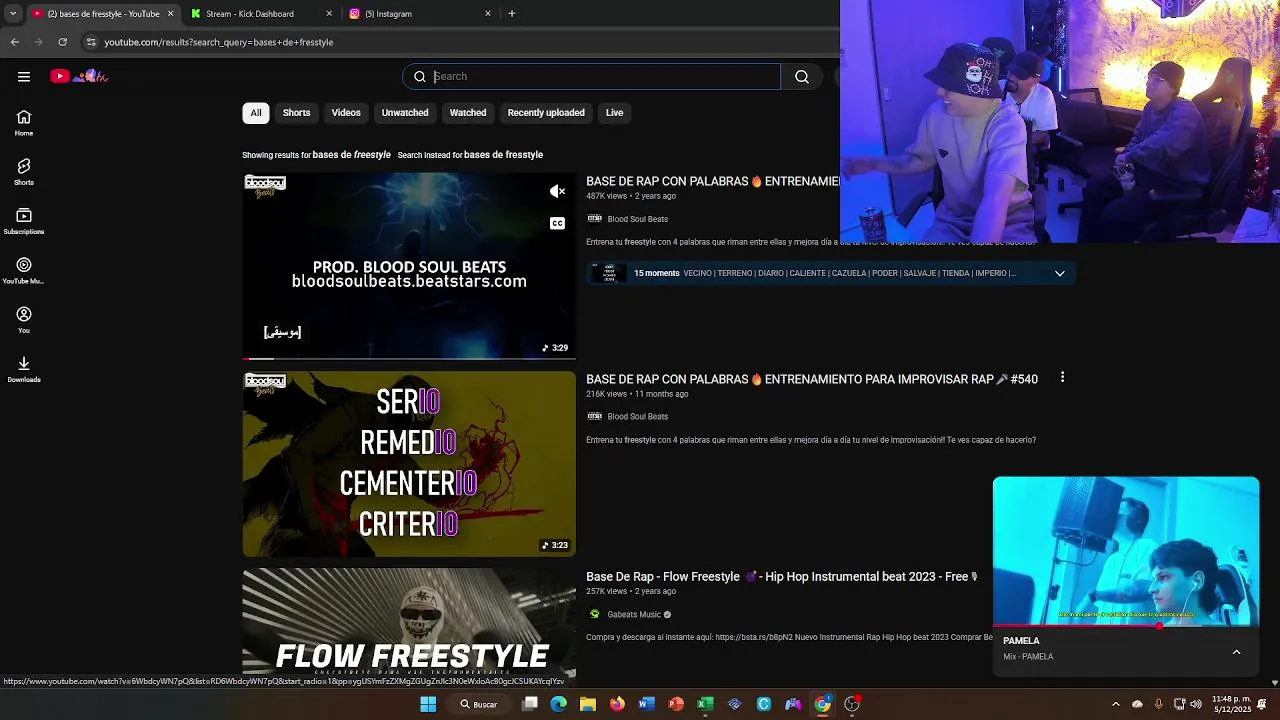
Task: Select the Recently uploaded filter chip
Action: [x=546, y=113]
